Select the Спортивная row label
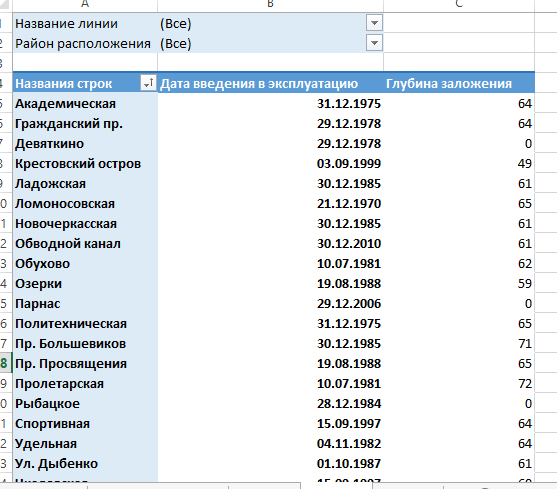 (x=85, y=424)
